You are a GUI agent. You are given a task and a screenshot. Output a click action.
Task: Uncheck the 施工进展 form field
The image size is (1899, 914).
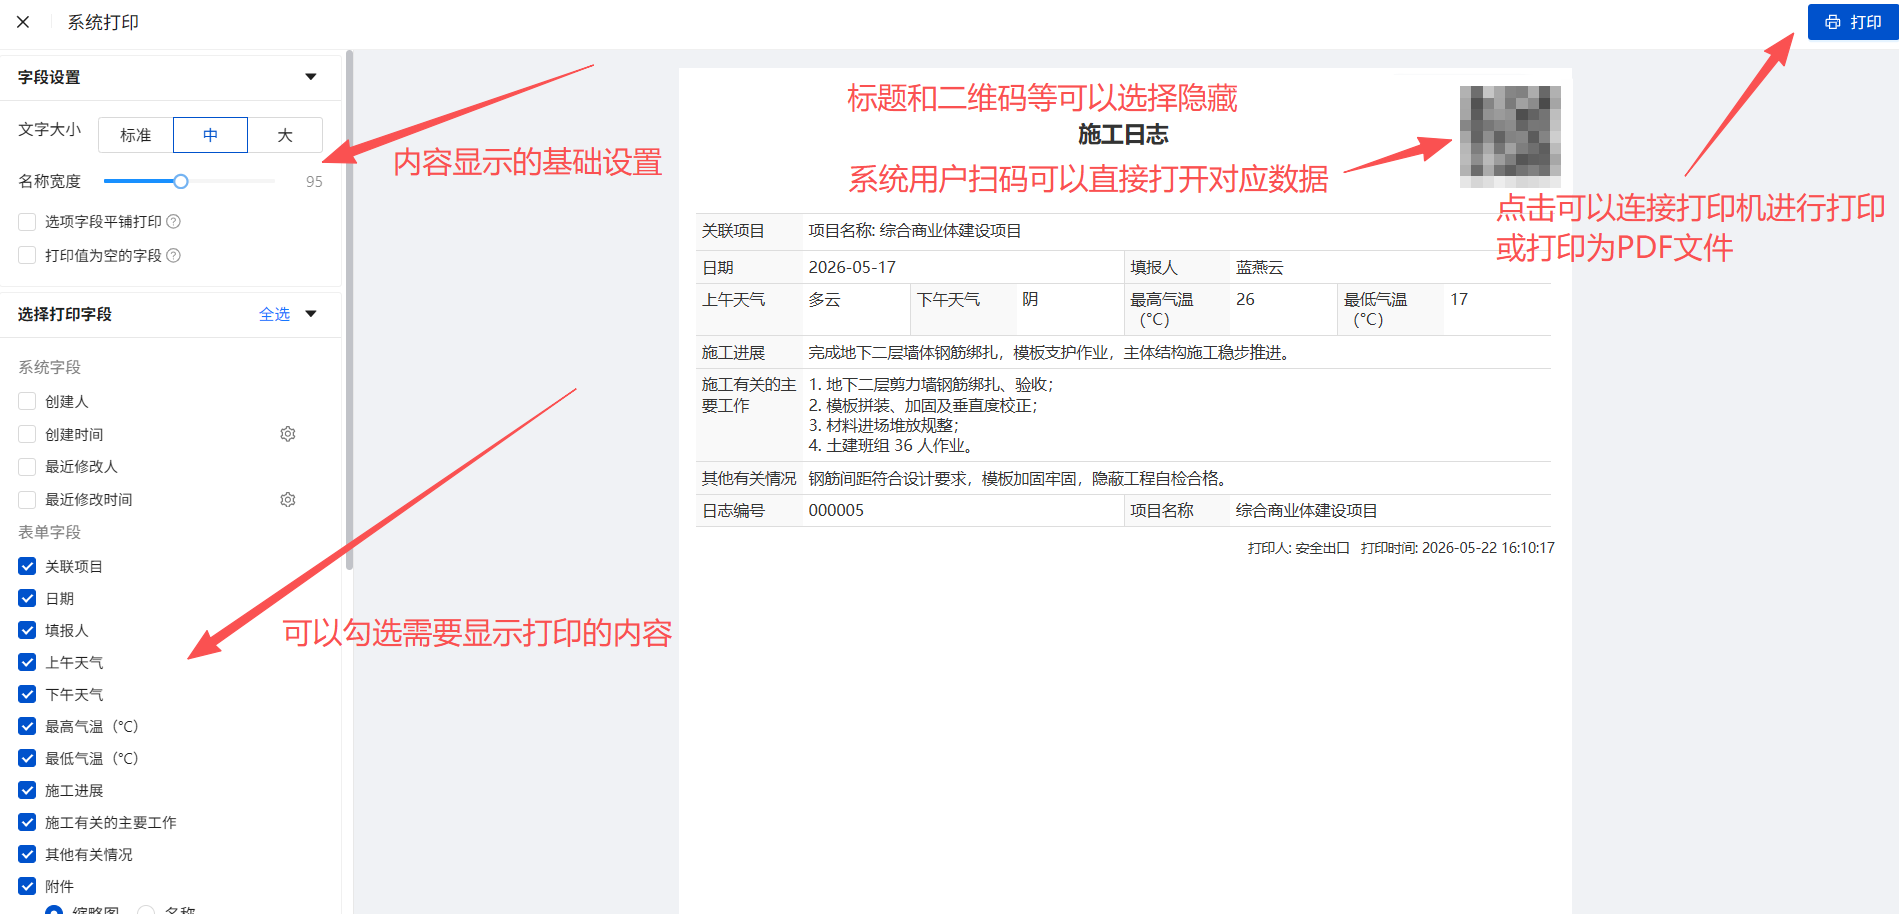coord(27,790)
